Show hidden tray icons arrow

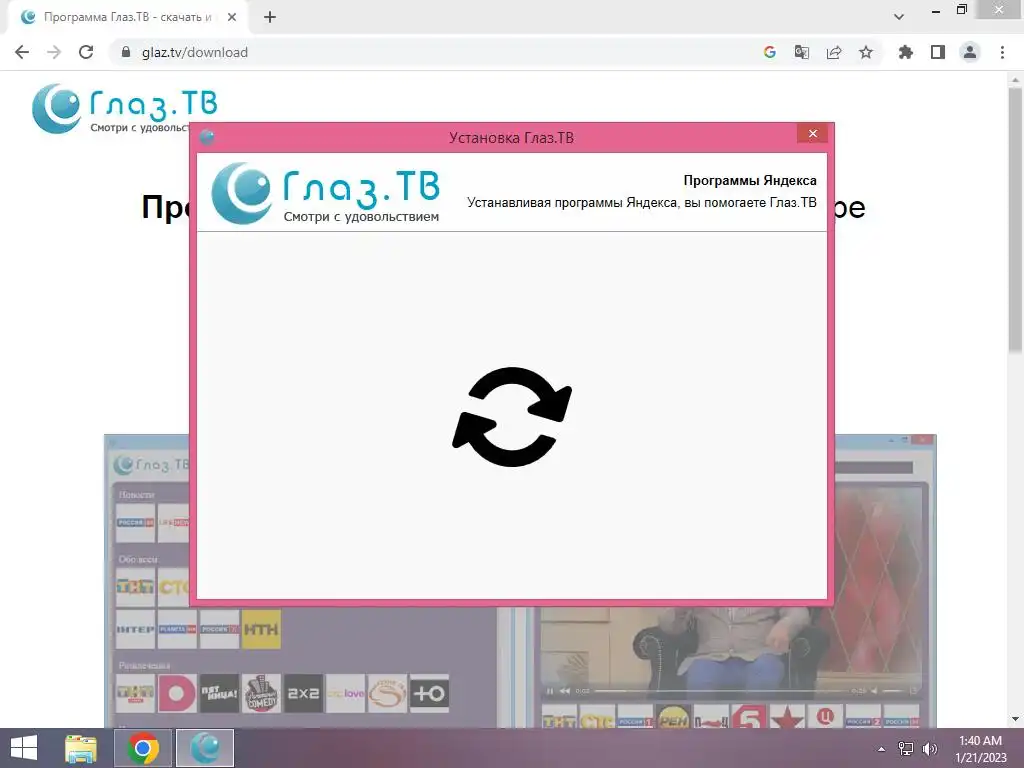[882, 749]
